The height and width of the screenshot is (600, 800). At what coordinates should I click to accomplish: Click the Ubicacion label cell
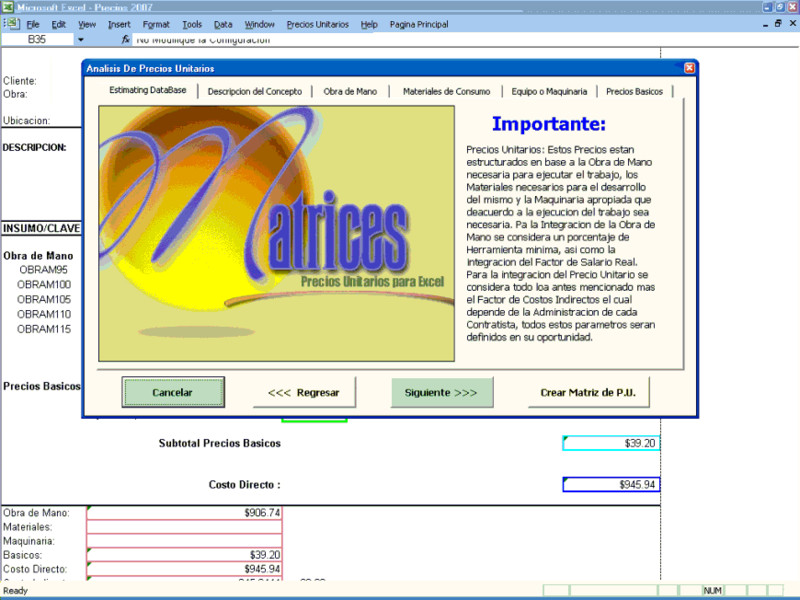[x=27, y=121]
